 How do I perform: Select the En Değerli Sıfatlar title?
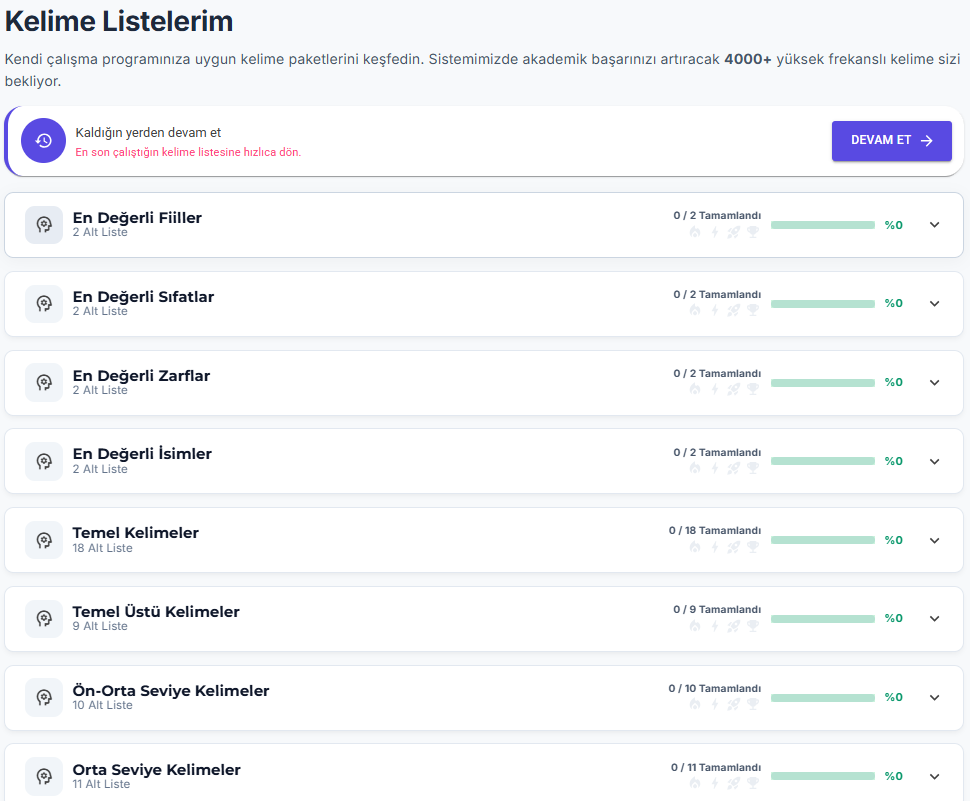pos(144,297)
